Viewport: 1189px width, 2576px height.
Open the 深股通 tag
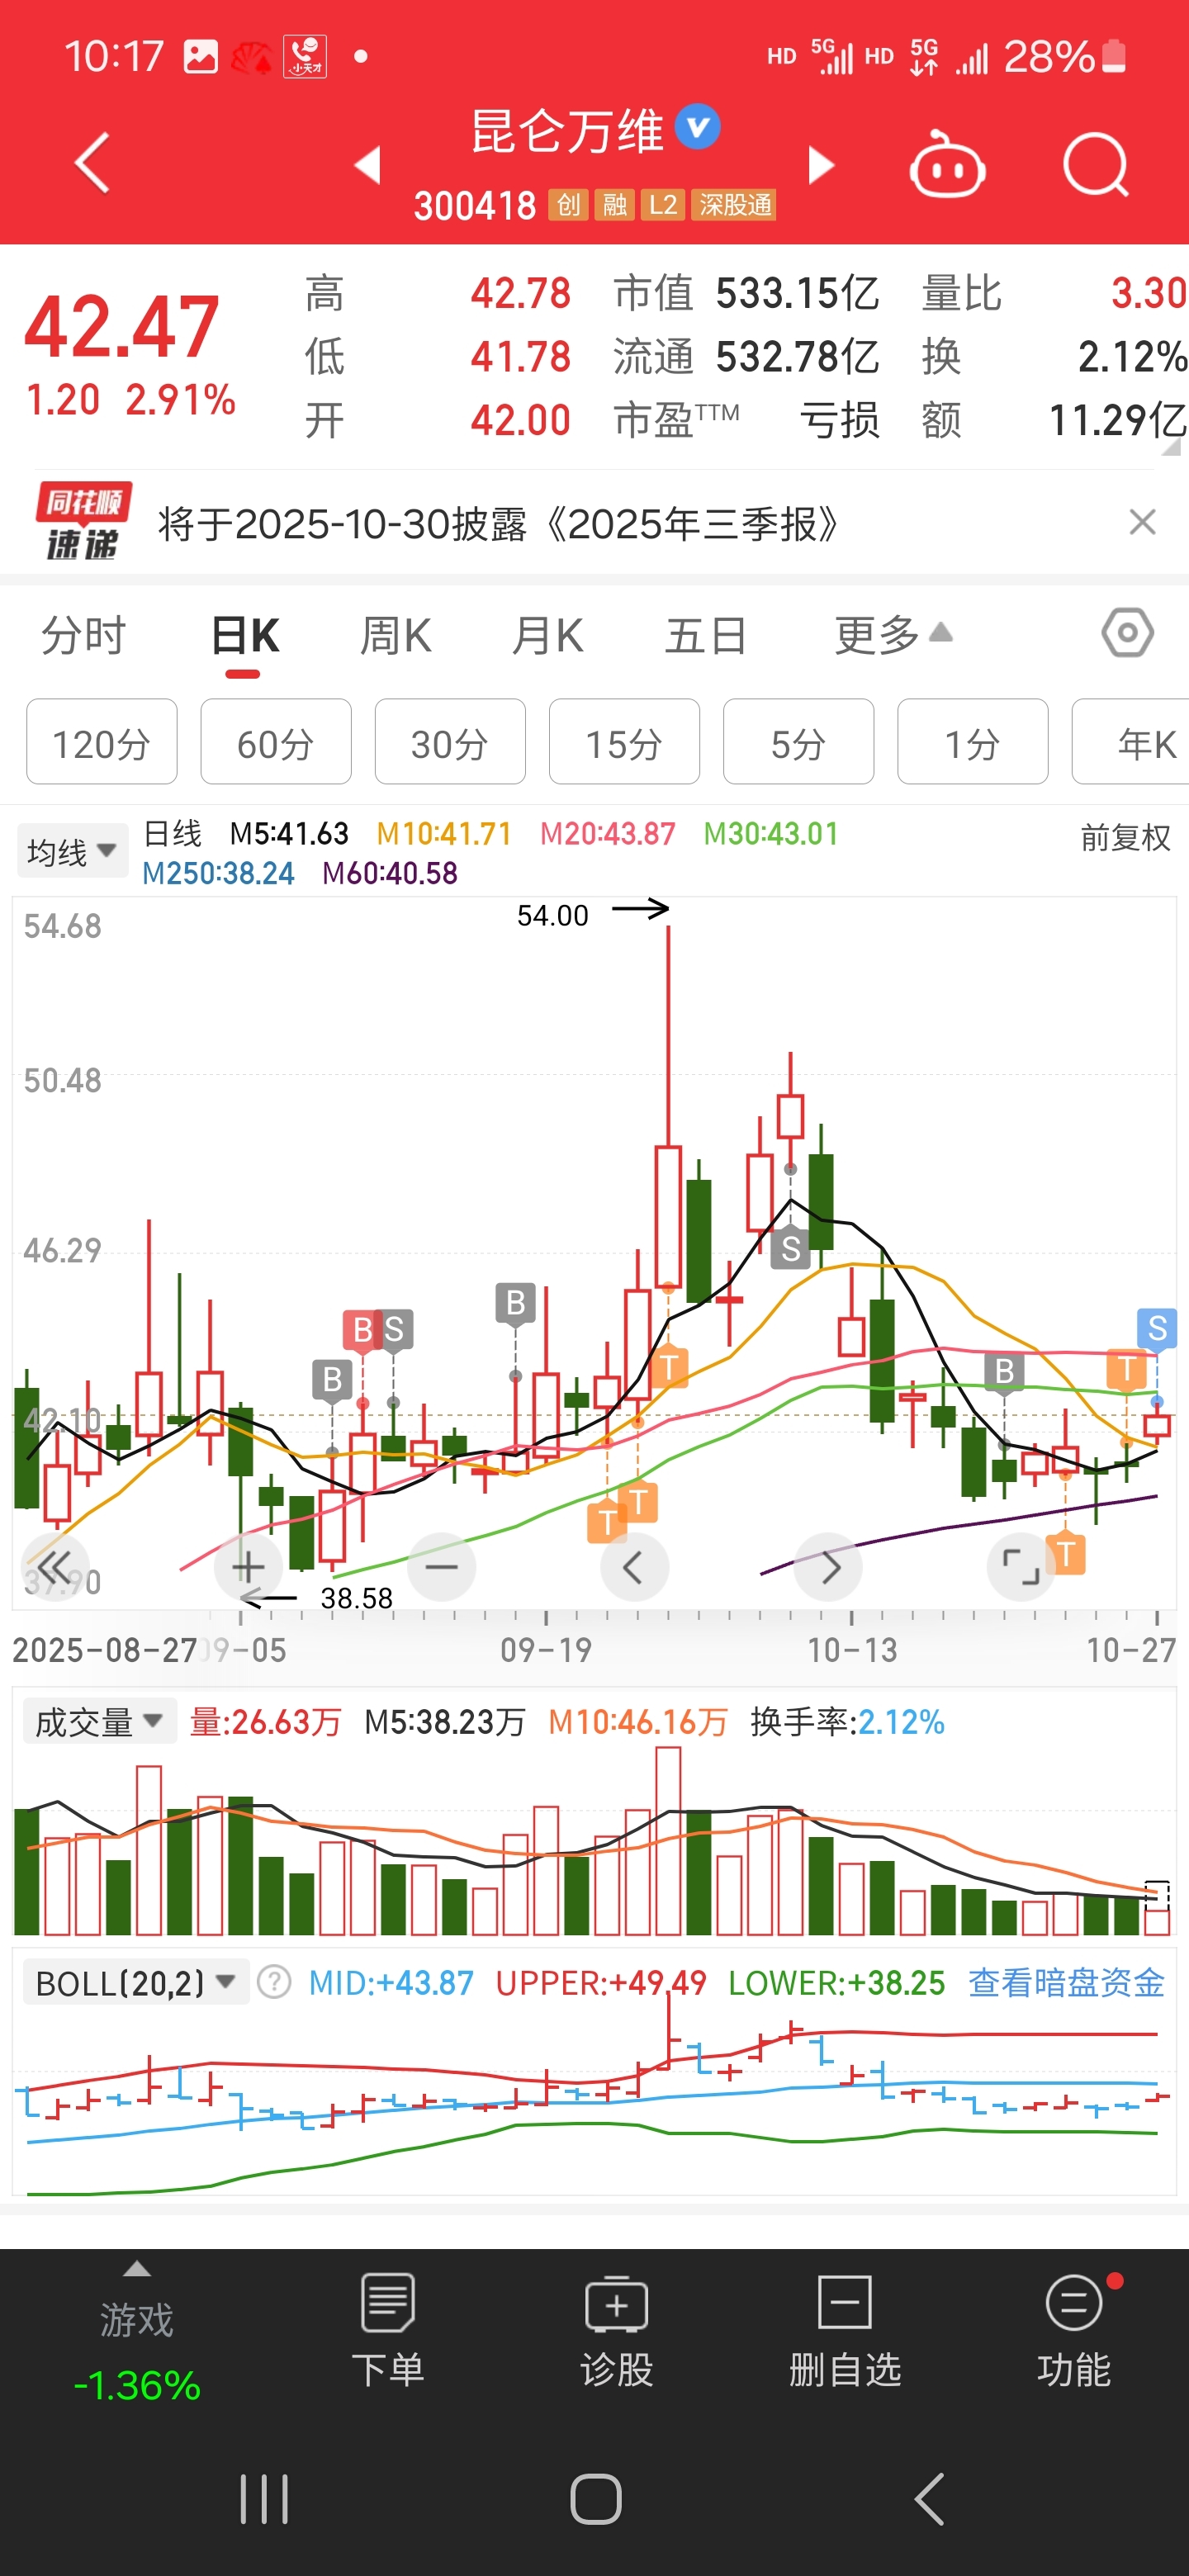tap(735, 205)
